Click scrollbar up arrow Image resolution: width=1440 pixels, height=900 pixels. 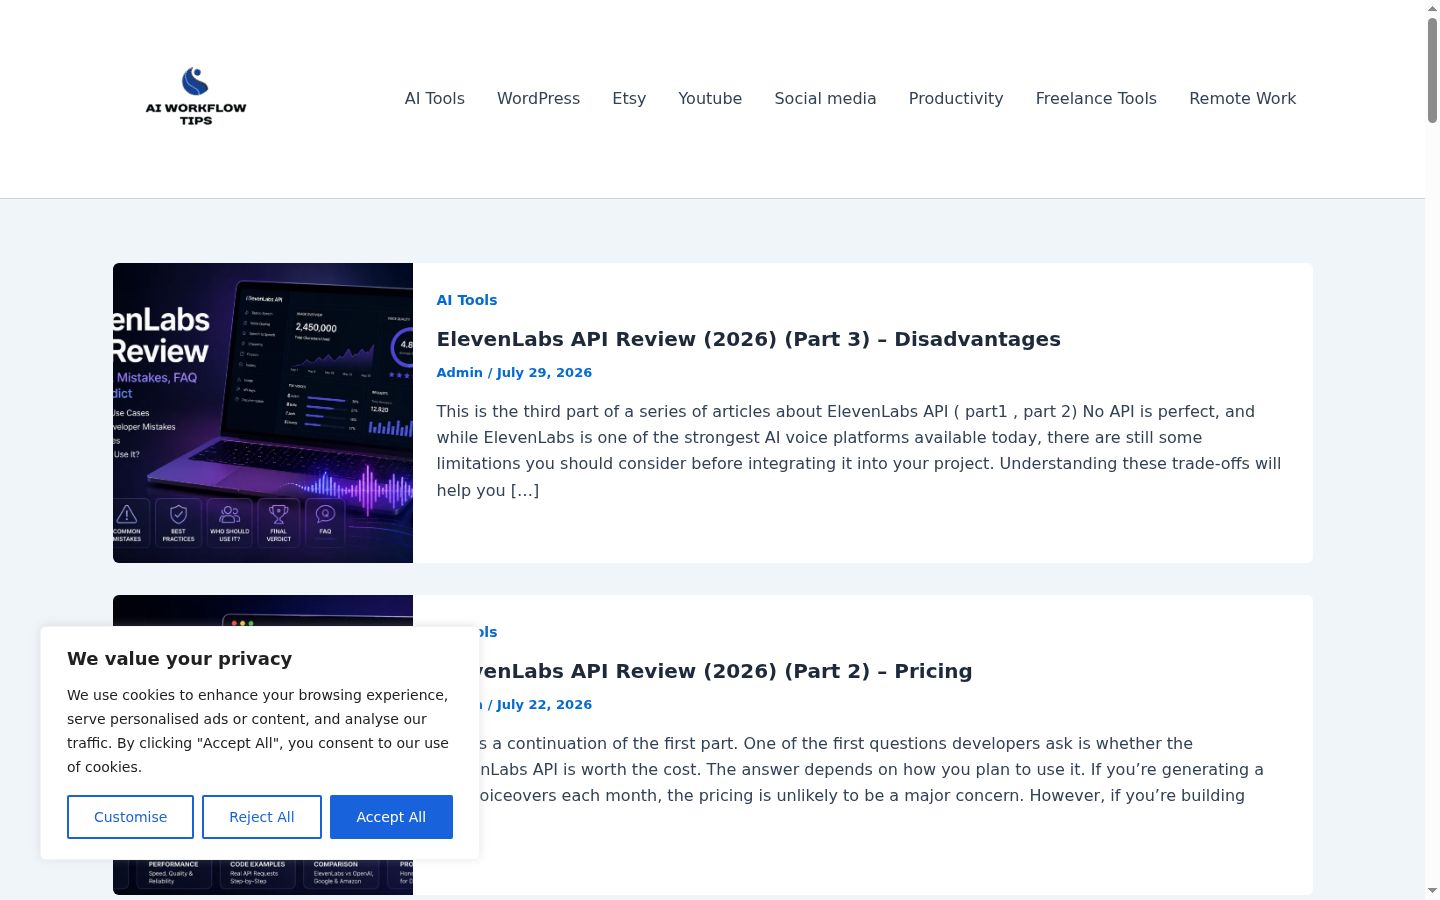(x=1432, y=7)
